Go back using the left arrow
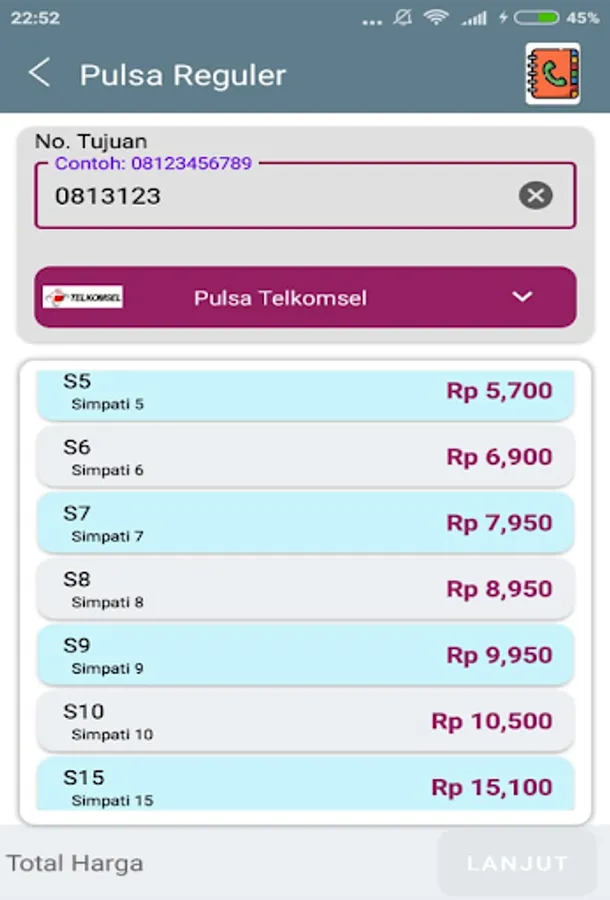Viewport: 610px width, 900px height. [39, 73]
